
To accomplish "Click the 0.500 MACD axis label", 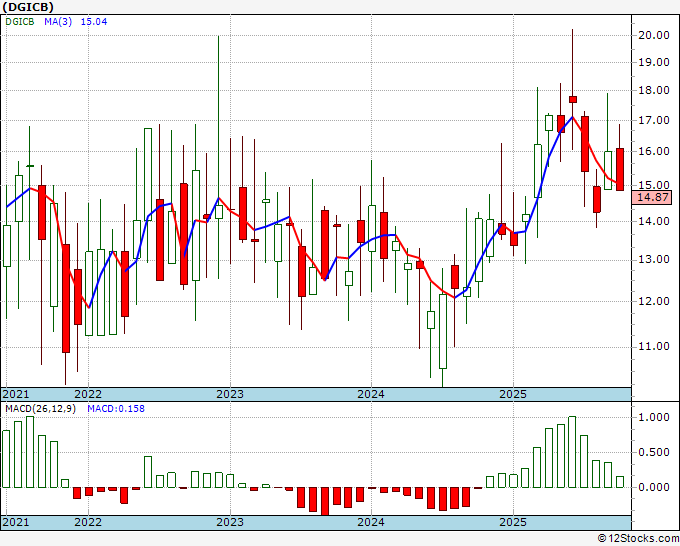I will click(x=654, y=452).
